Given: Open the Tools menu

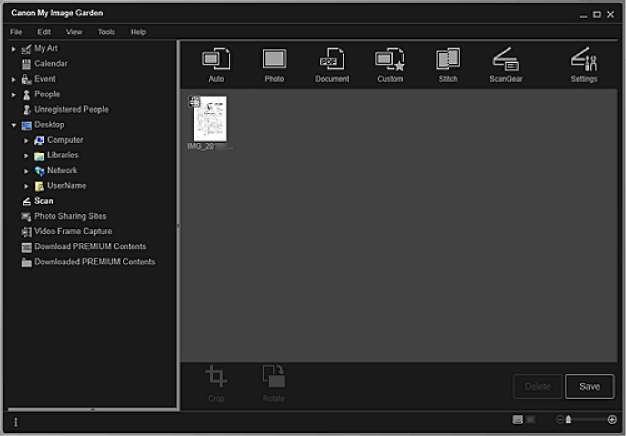Looking at the screenshot, I should [x=106, y=32].
